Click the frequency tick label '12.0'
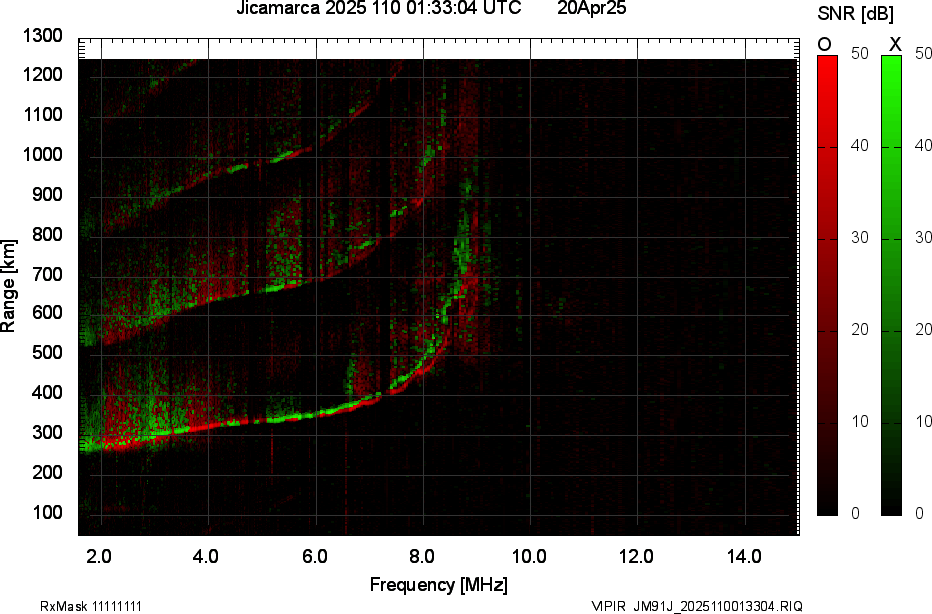 click(x=636, y=556)
